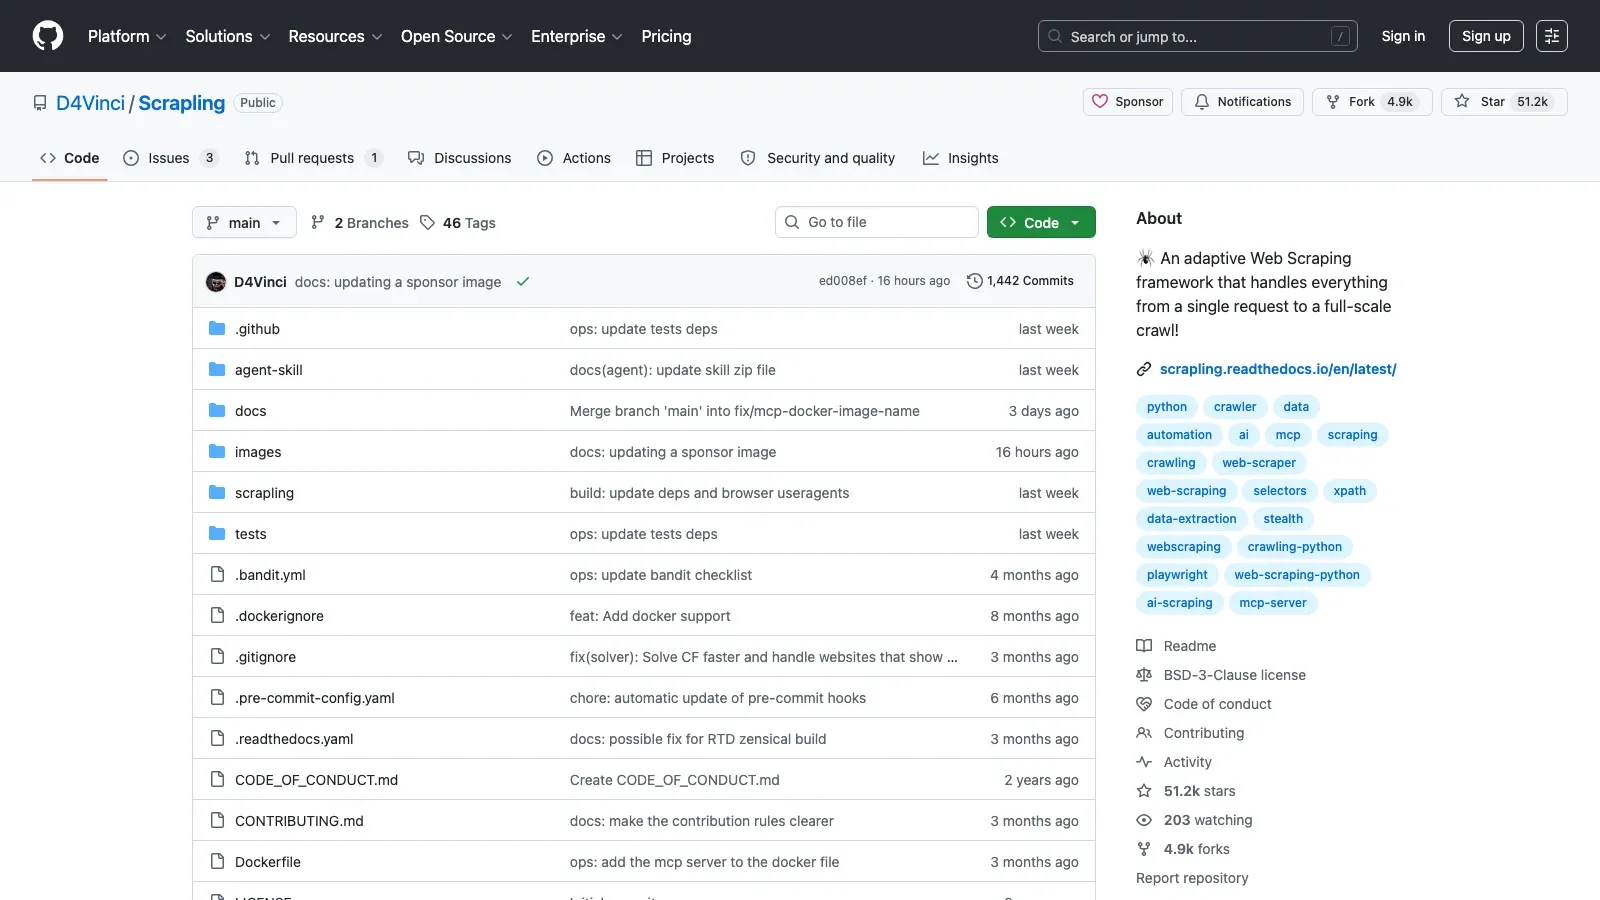The image size is (1600, 900).
Task: Click the tag icon next to 46 Tags
Action: (427, 223)
